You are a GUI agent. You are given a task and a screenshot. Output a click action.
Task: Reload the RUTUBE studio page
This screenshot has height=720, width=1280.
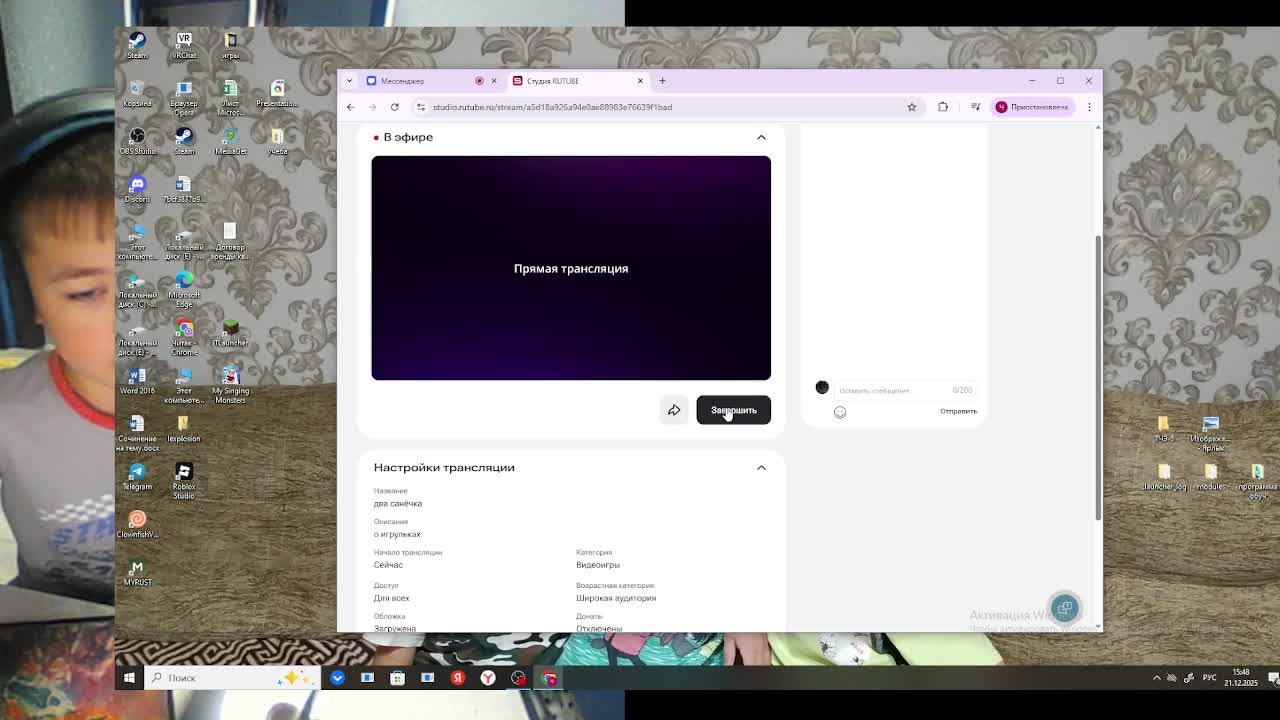tap(395, 107)
